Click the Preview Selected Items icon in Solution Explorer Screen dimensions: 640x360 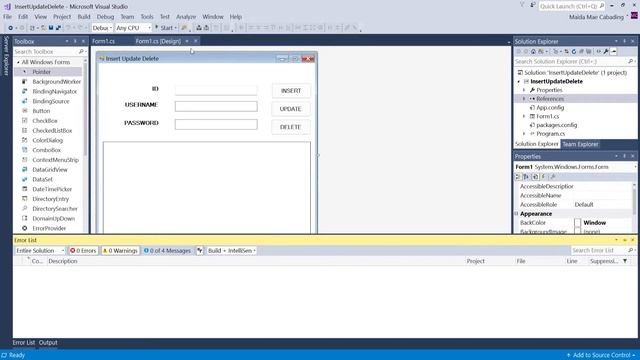click(x=614, y=51)
